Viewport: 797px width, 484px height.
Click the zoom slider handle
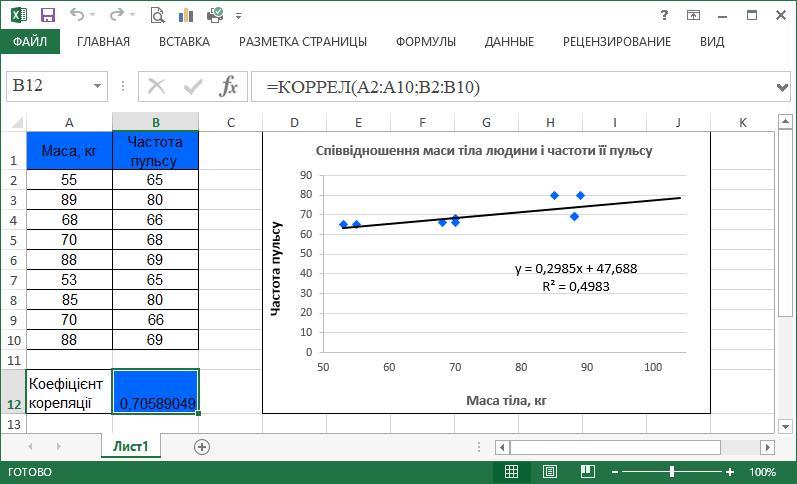click(x=672, y=472)
